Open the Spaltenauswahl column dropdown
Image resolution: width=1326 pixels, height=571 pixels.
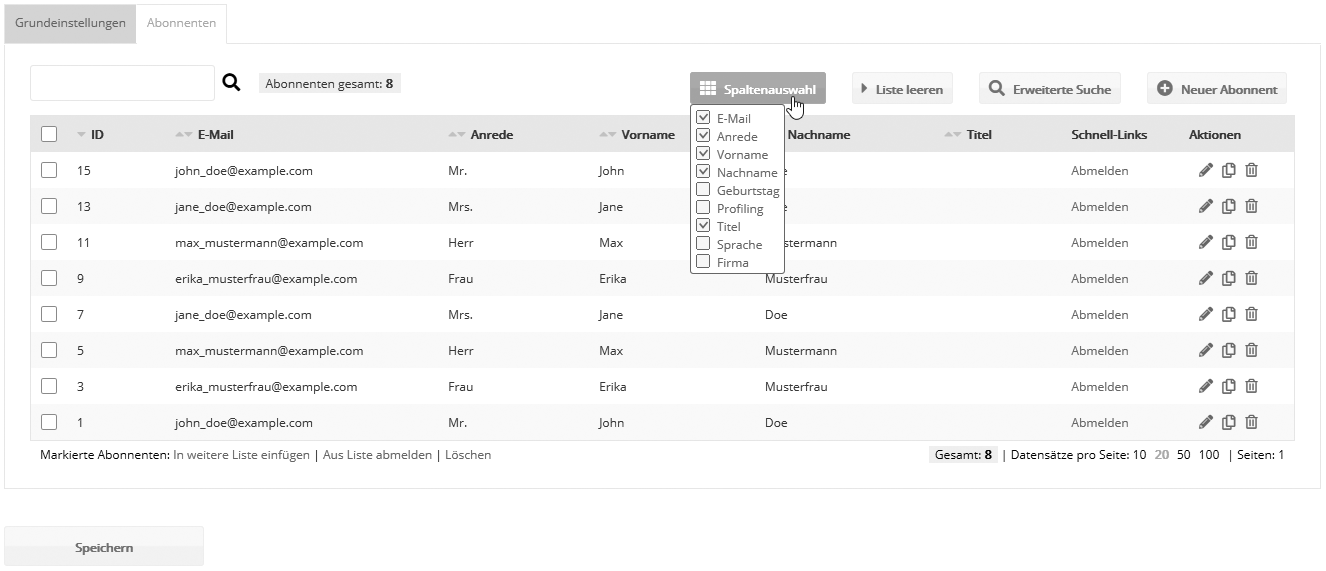pos(758,89)
